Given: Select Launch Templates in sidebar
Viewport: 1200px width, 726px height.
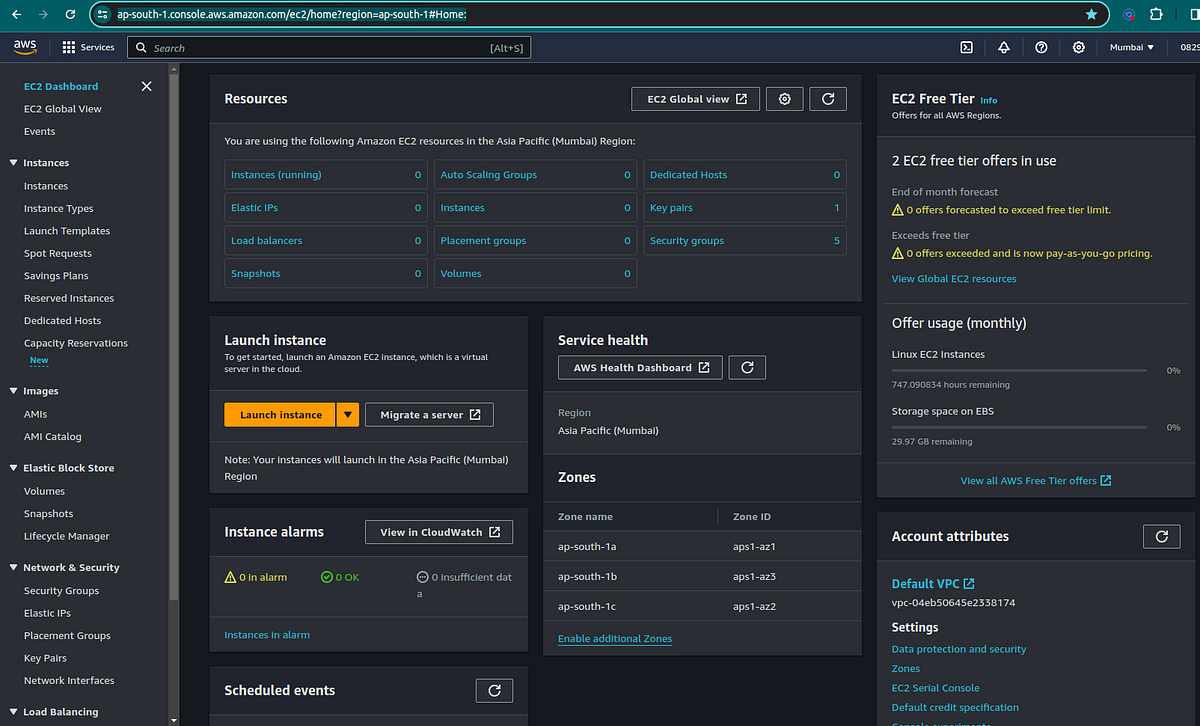Looking at the screenshot, I should (x=67, y=231).
